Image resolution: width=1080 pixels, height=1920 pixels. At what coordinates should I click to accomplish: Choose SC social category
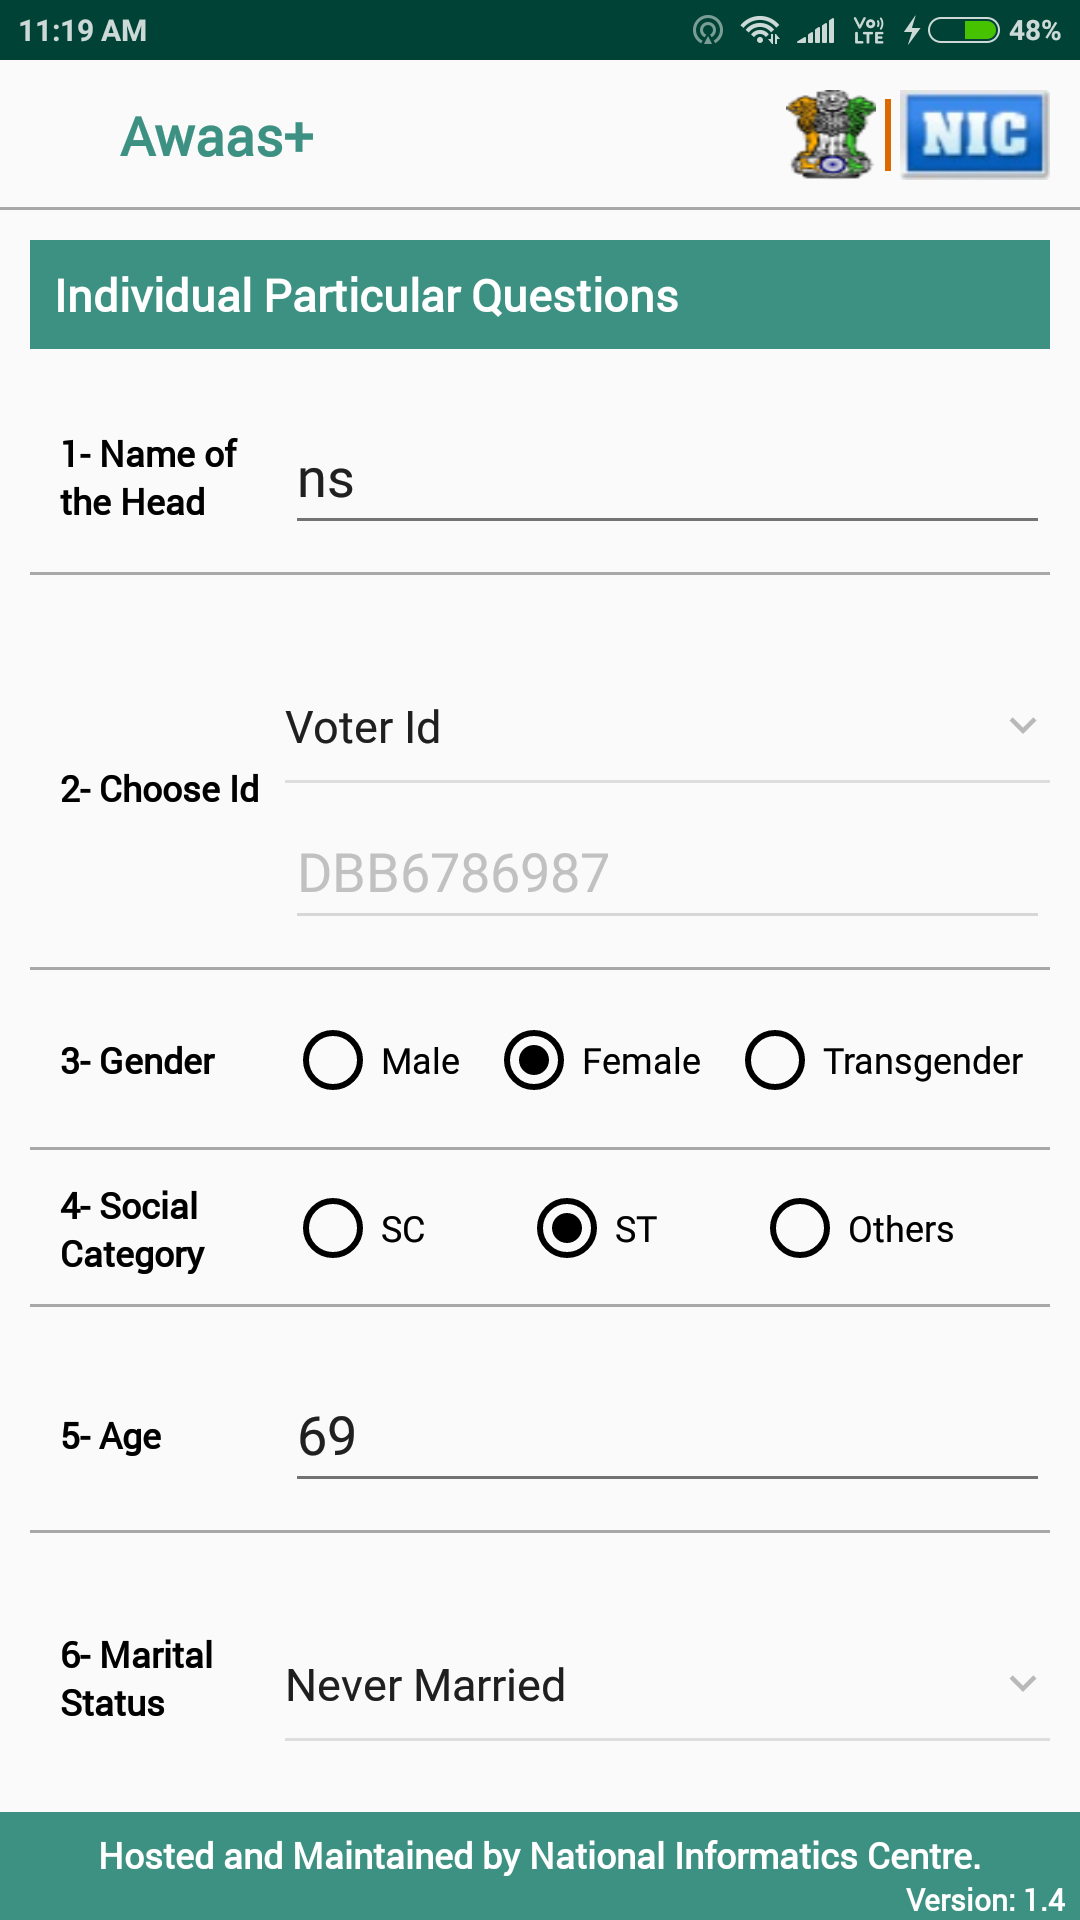[334, 1228]
